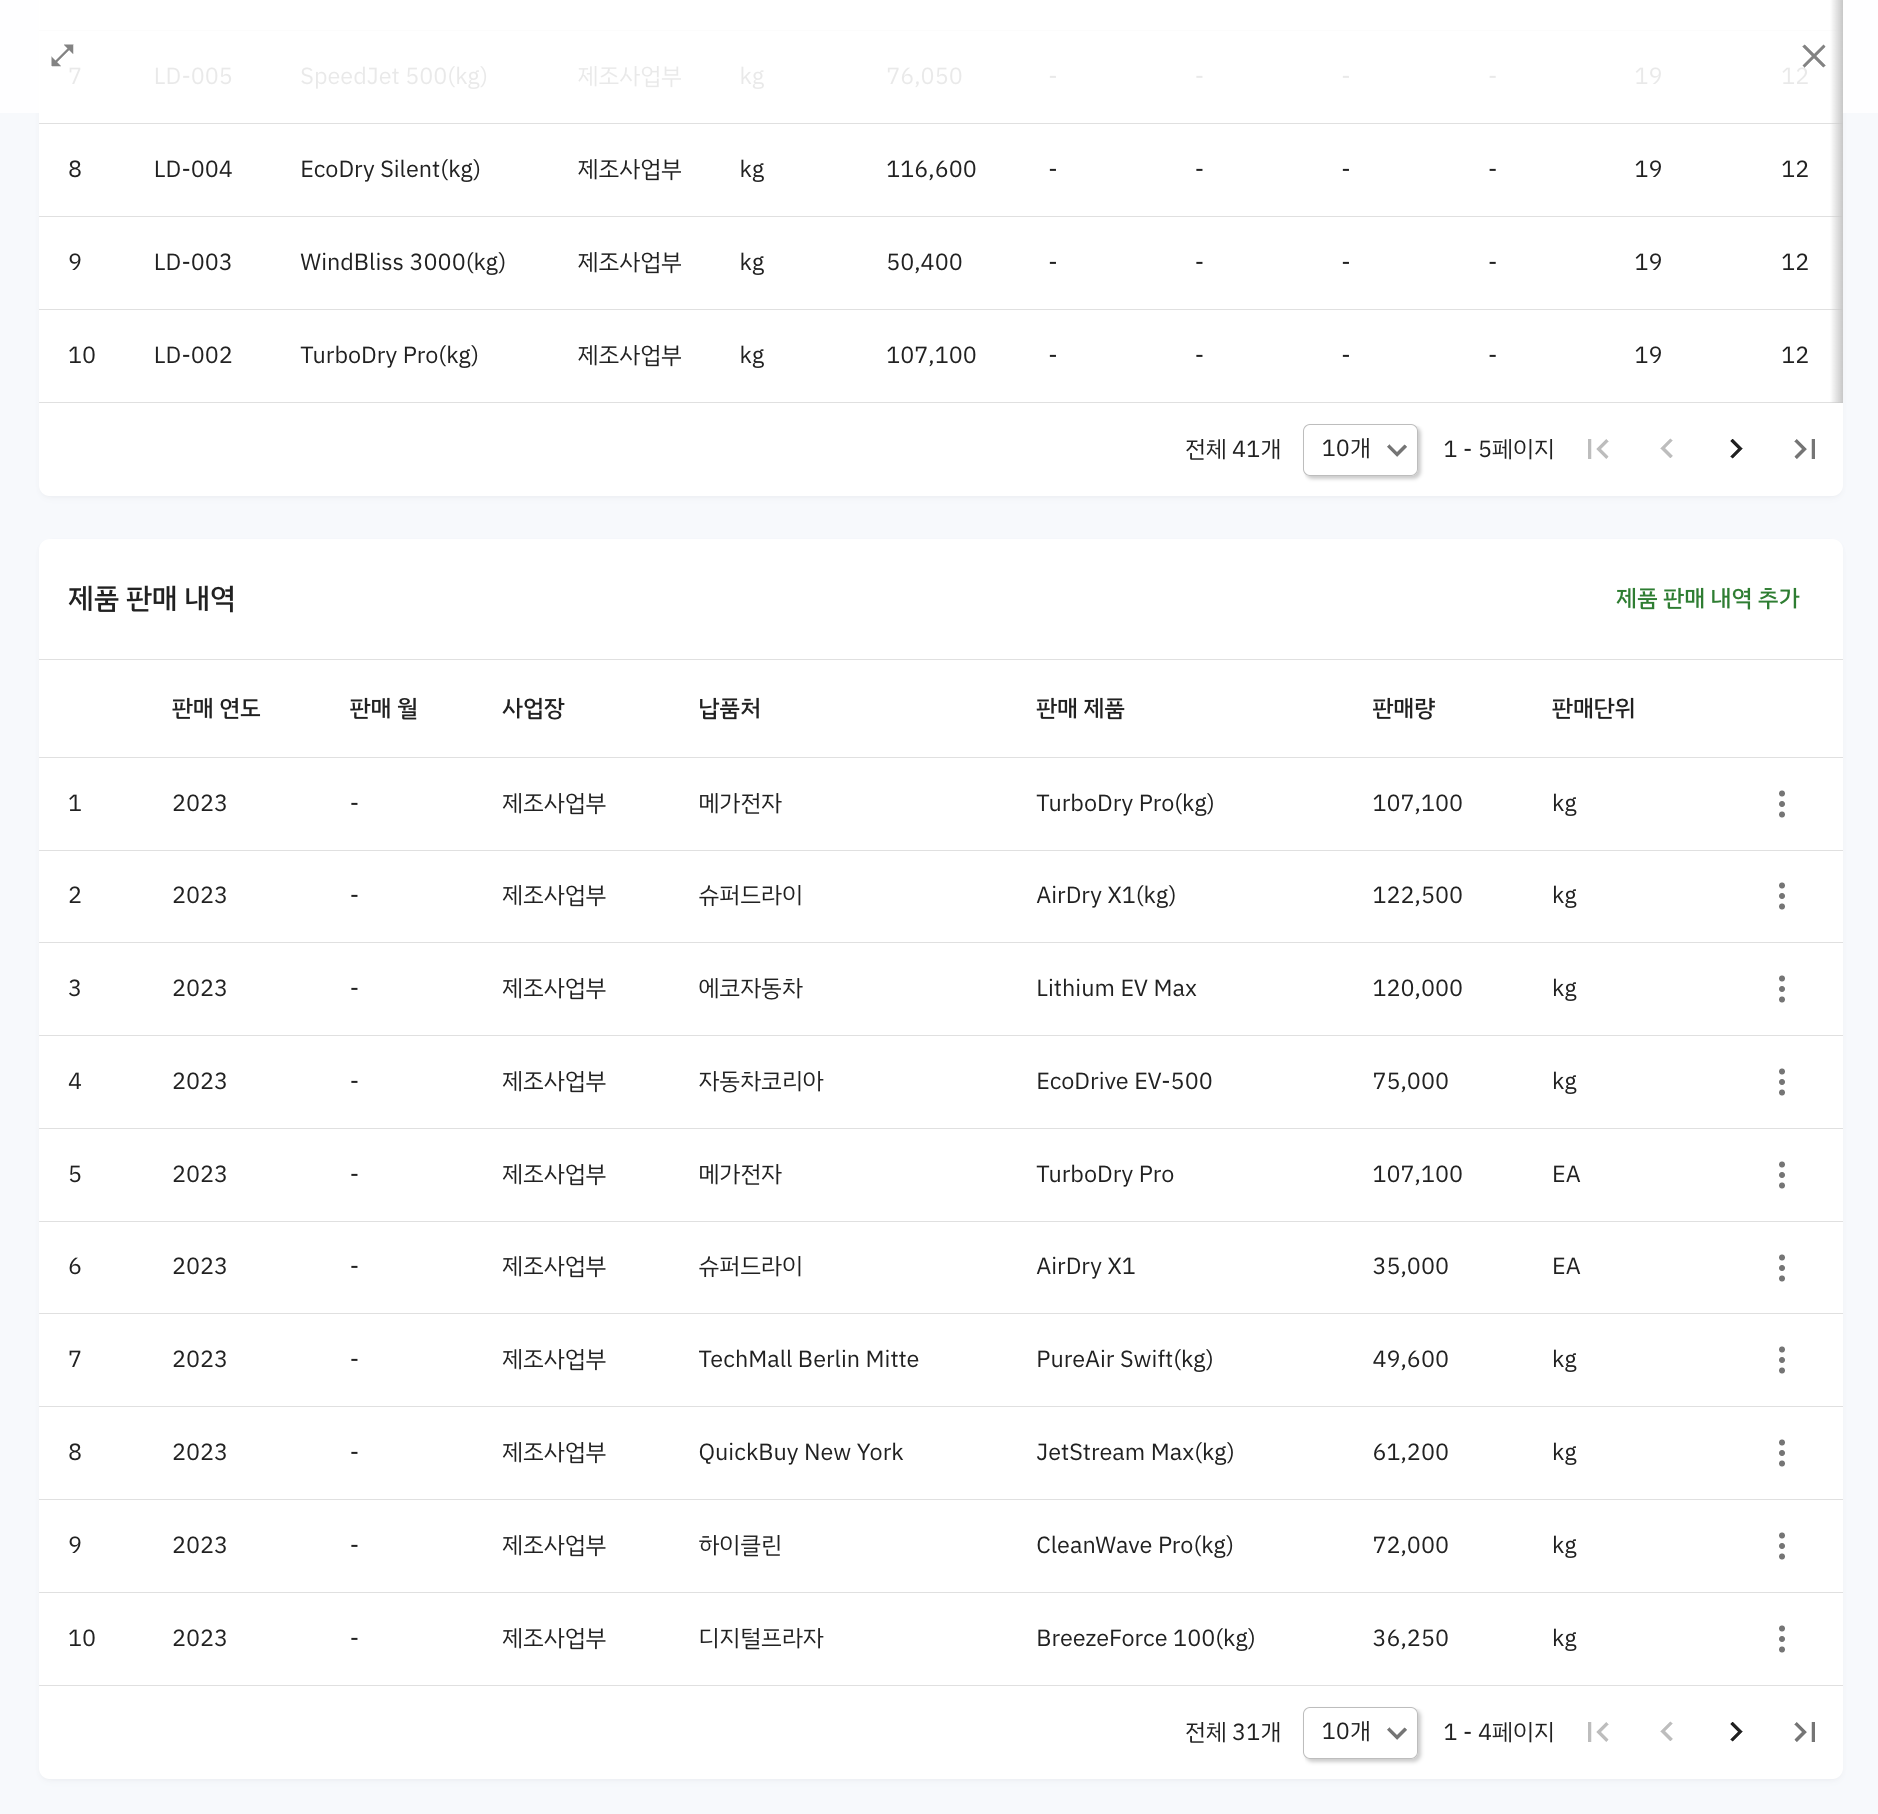Click the 판매 제품 column header
This screenshot has width=1878, height=1814.
point(1080,708)
